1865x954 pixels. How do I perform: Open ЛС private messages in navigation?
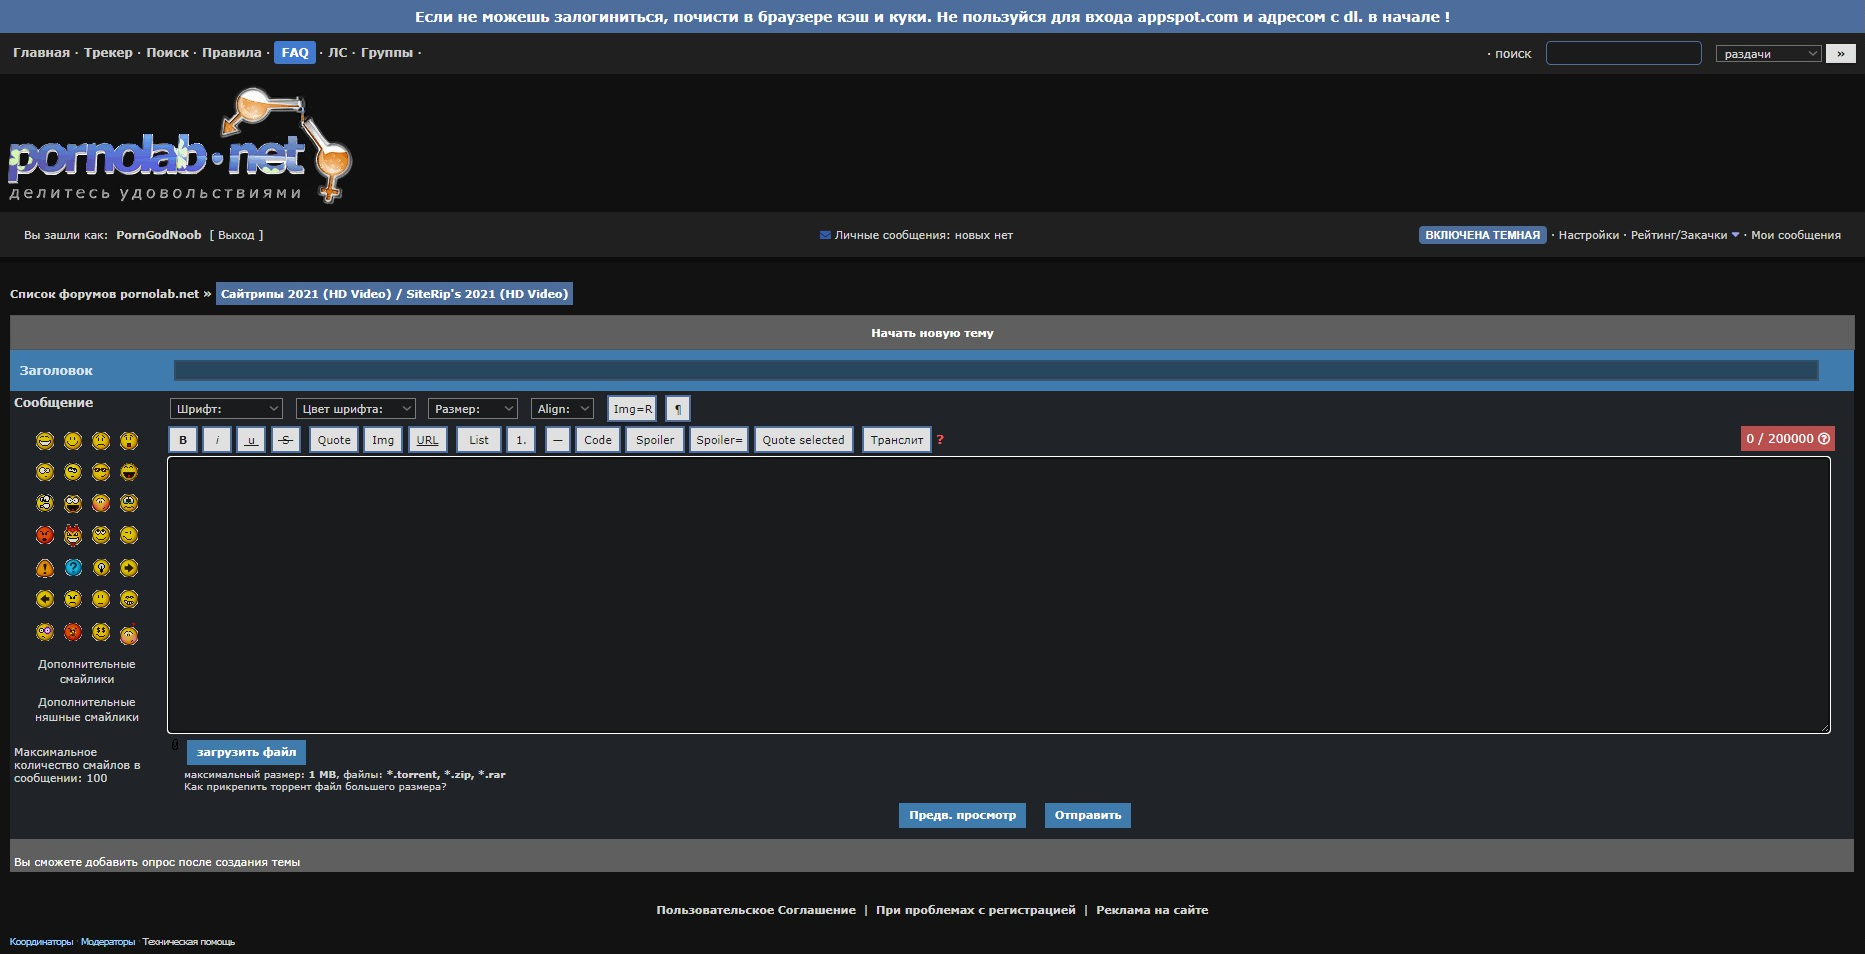(x=338, y=53)
